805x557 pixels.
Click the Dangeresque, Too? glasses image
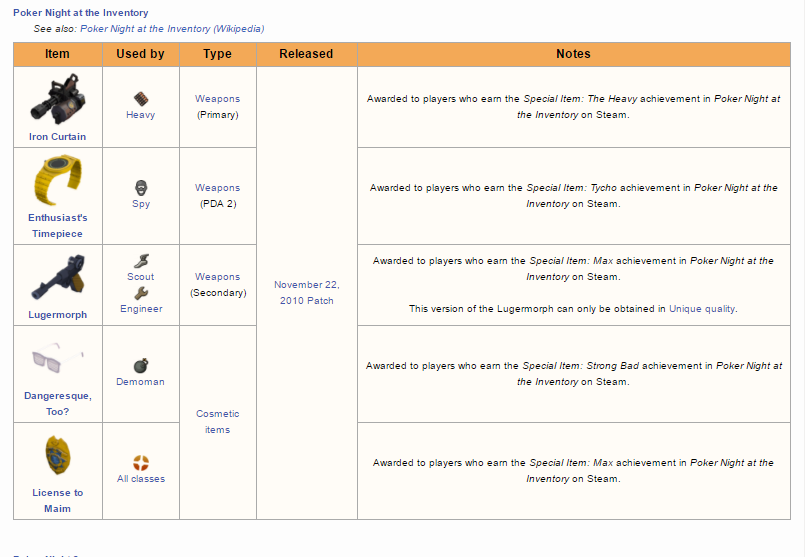coord(58,358)
